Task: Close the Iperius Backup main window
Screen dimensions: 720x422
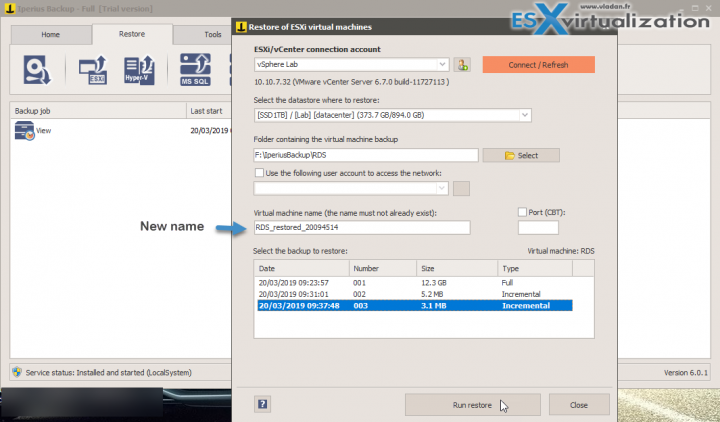Action: [709, 8]
